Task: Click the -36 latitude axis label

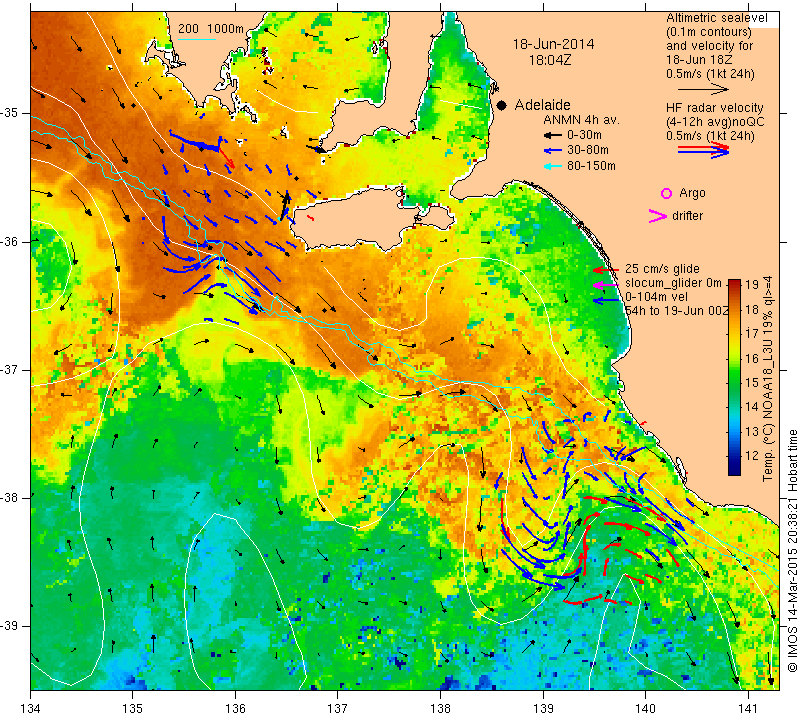Action: click(x=9, y=241)
